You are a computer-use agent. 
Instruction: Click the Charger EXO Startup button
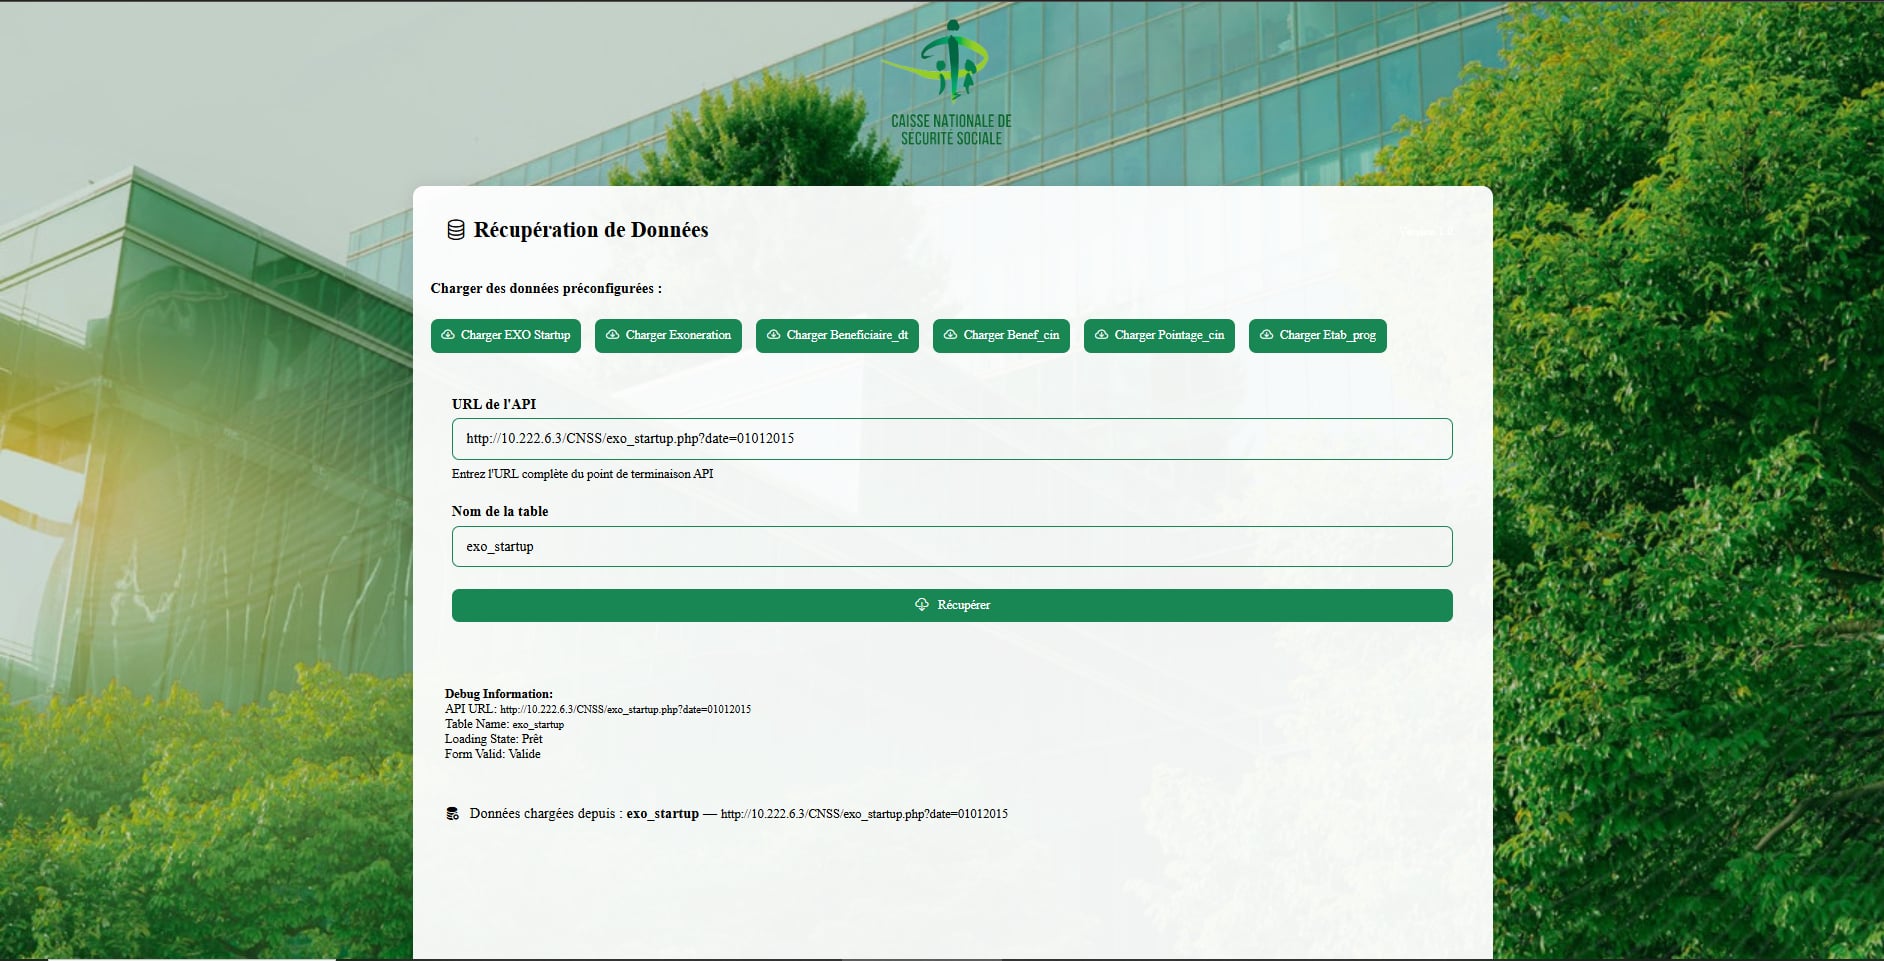505,336
